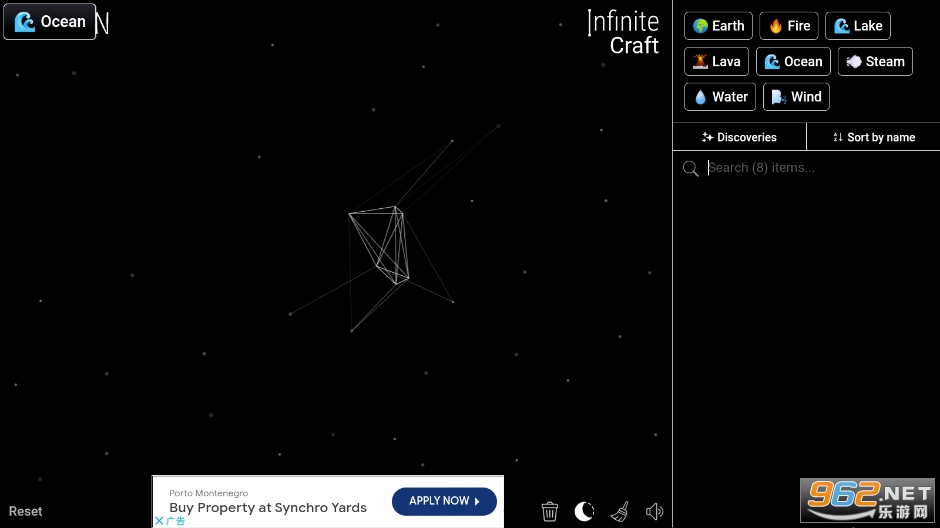Select Ocean element in the sidebar

click(x=792, y=61)
